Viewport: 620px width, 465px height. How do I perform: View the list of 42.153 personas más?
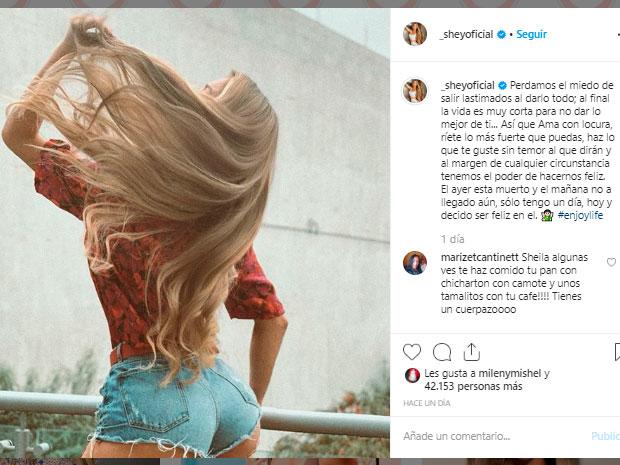click(473, 386)
